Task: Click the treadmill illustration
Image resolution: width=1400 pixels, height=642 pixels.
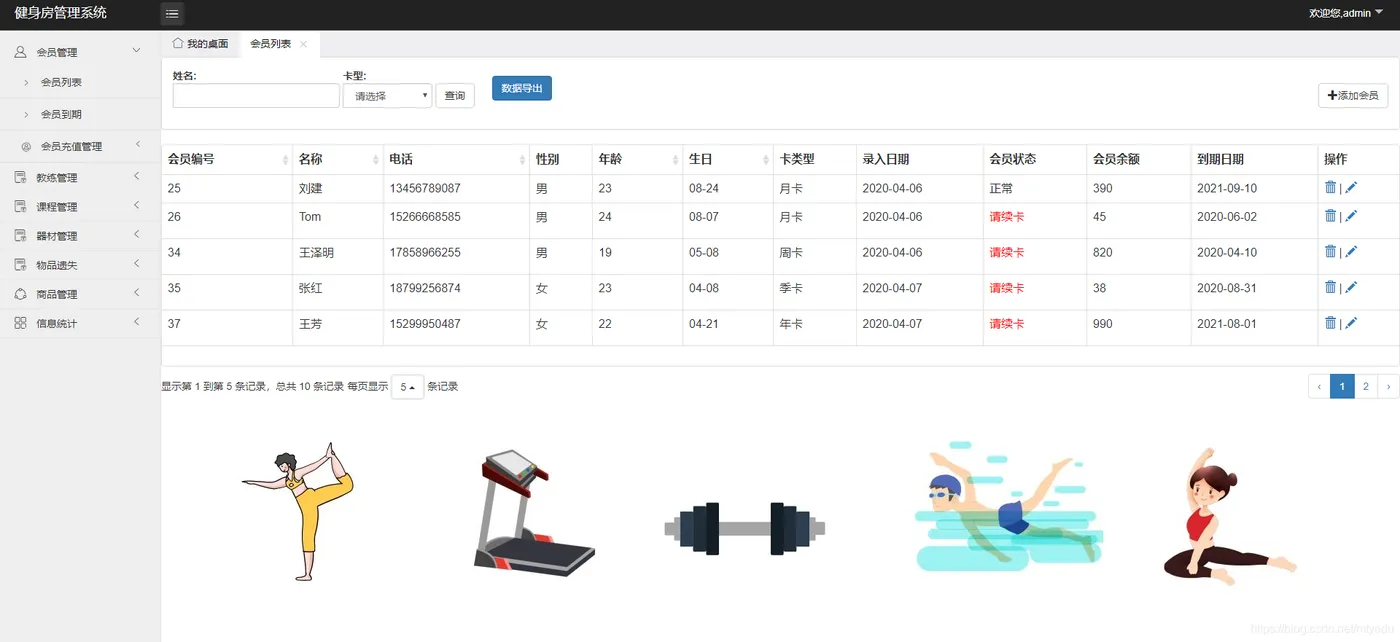Action: pos(535,513)
